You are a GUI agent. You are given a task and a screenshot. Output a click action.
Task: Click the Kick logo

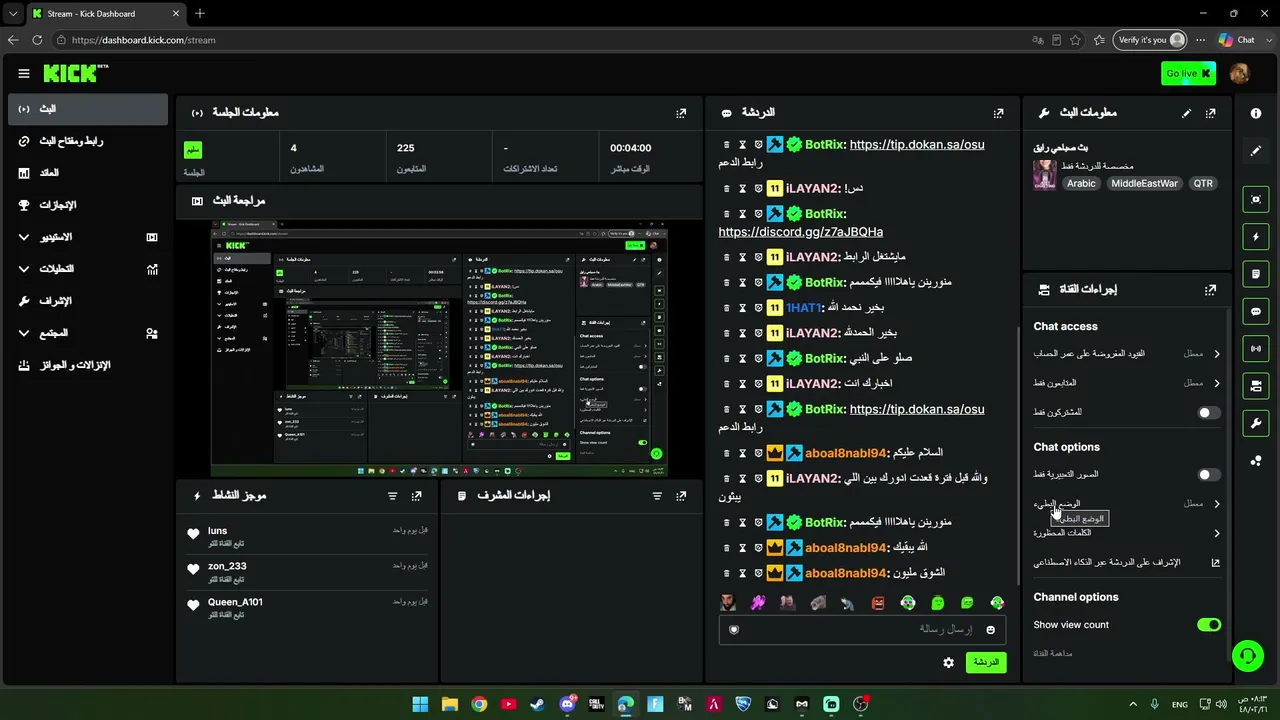[x=75, y=73]
